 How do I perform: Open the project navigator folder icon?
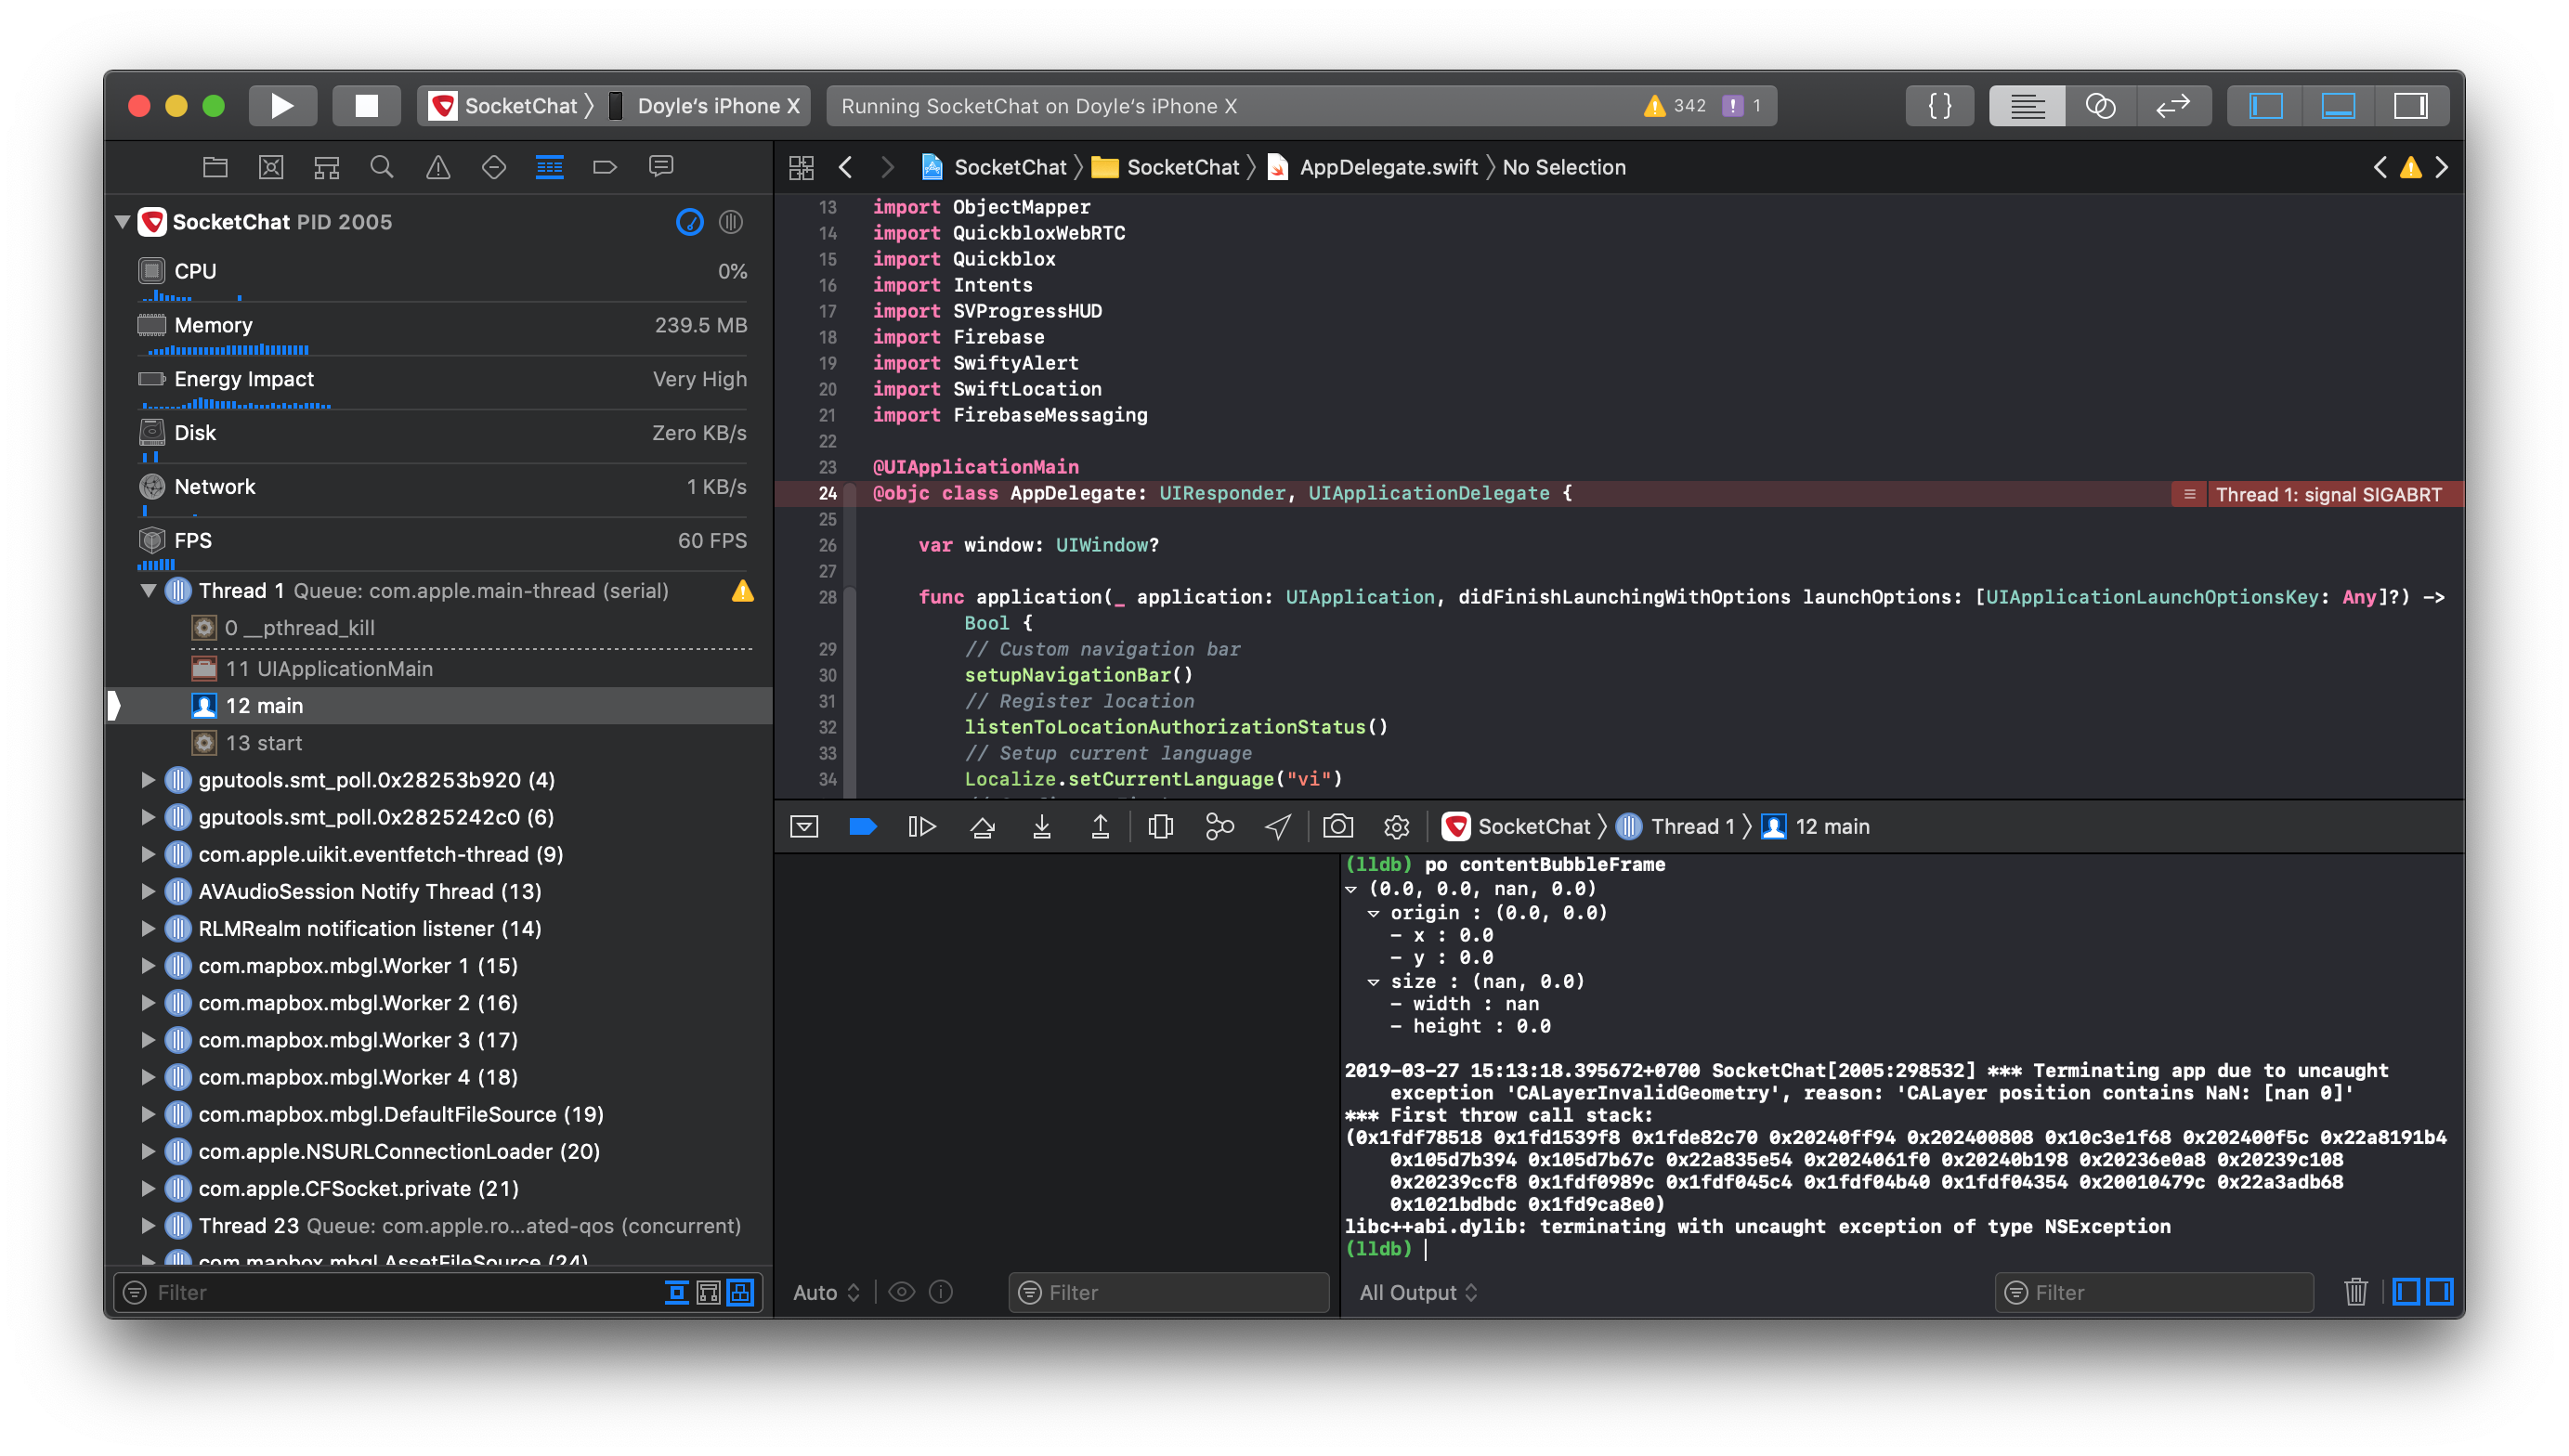215,167
